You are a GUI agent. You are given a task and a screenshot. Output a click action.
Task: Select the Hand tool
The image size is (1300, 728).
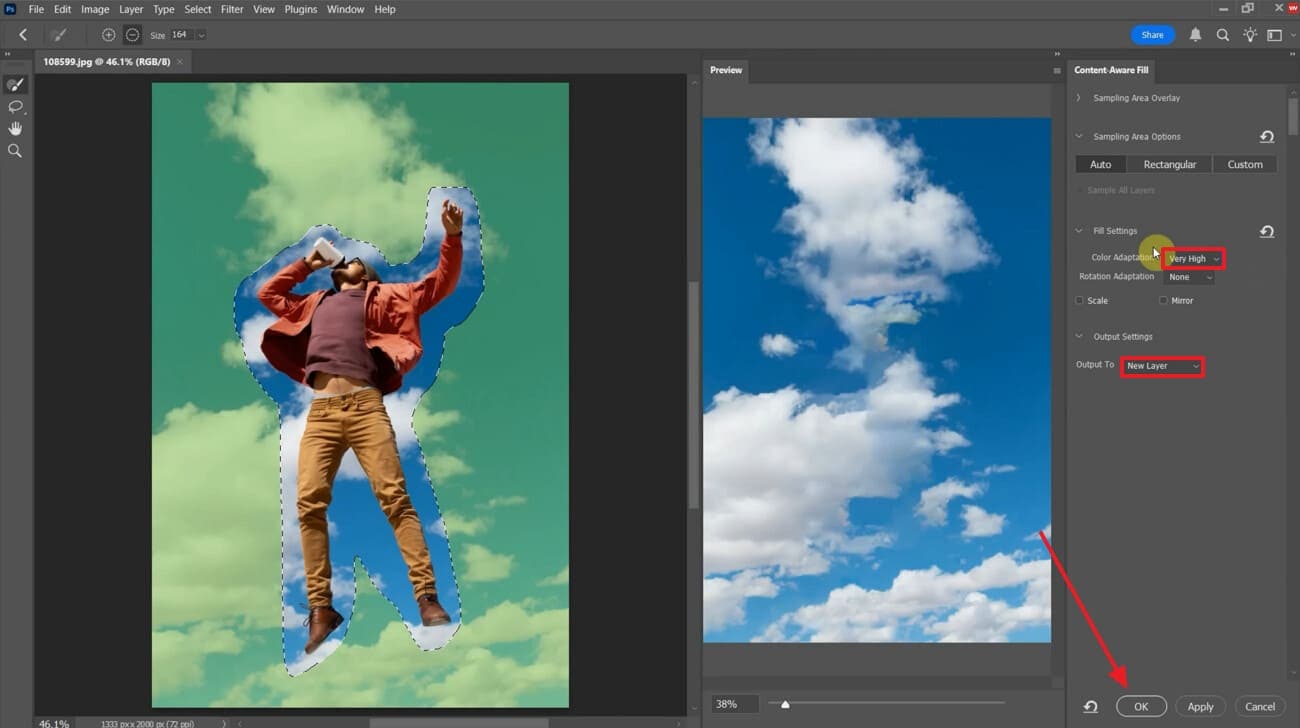click(x=14, y=128)
